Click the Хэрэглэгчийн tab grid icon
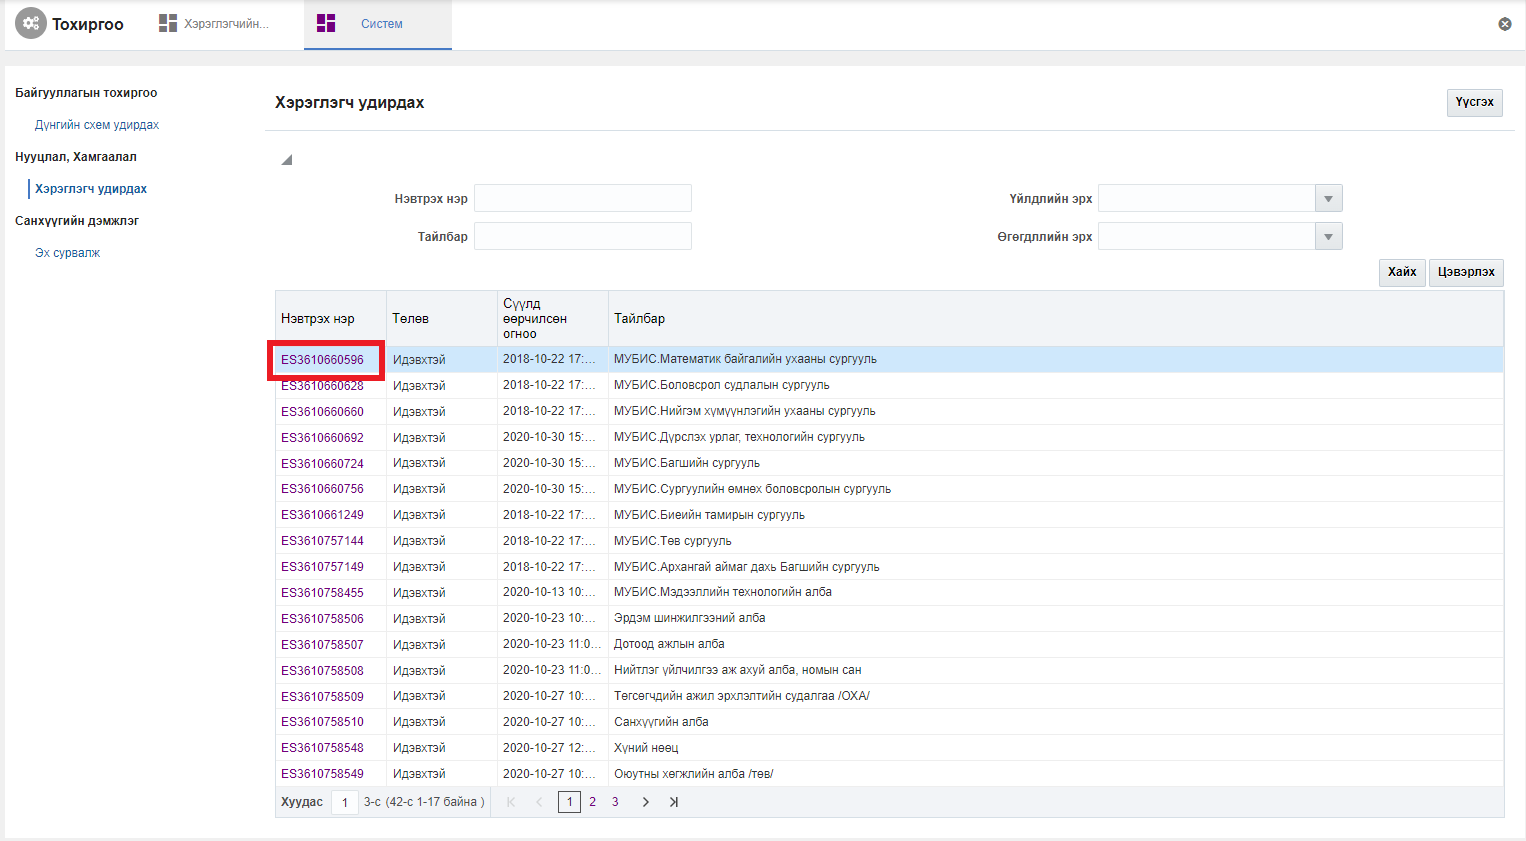1526x841 pixels. pos(168,23)
